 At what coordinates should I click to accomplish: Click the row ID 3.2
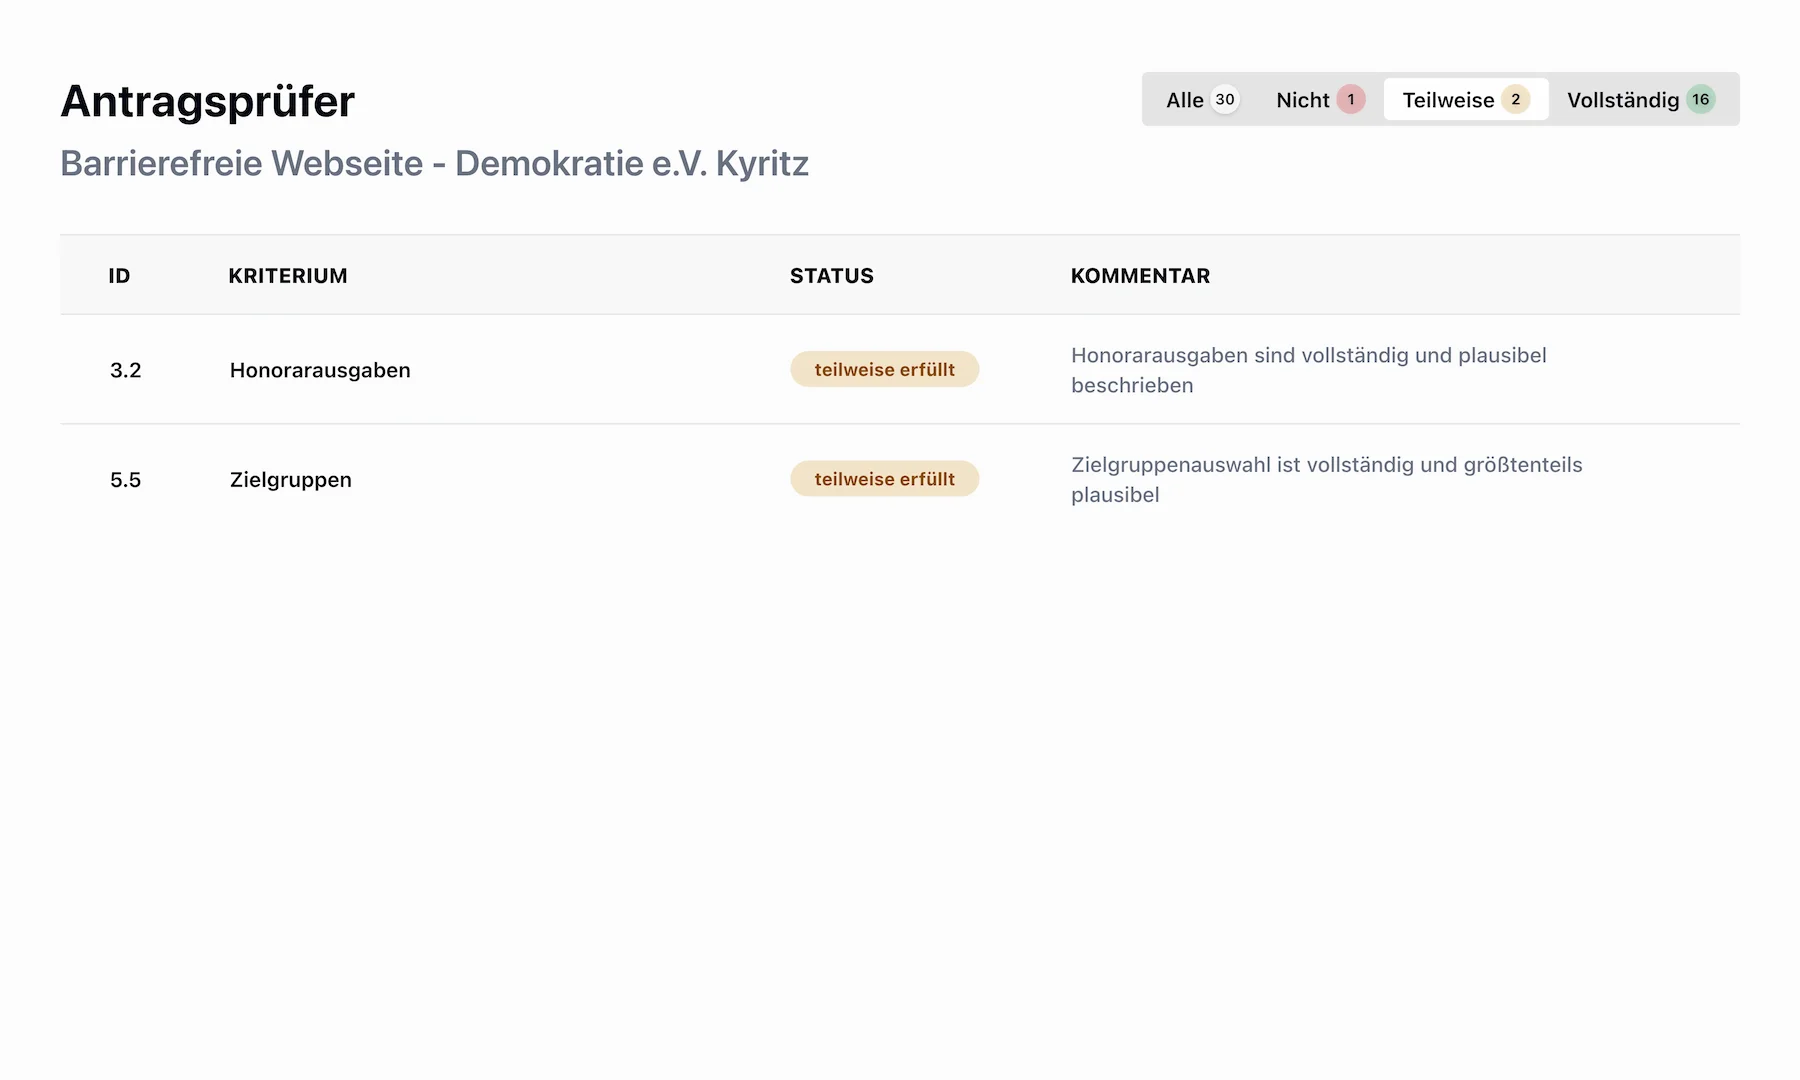126,370
